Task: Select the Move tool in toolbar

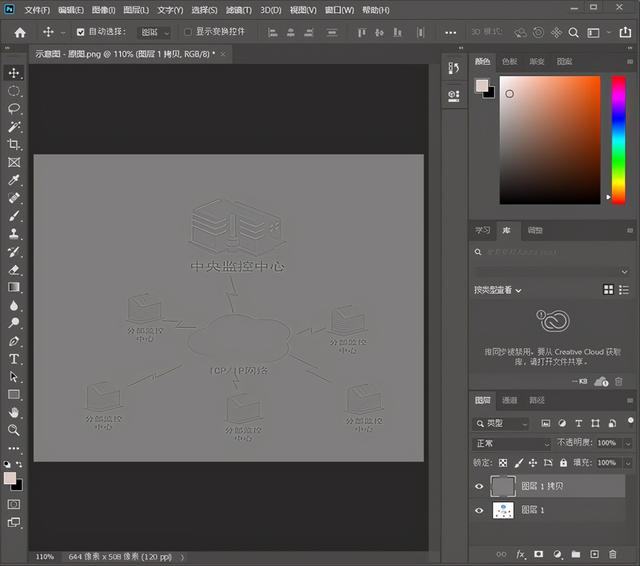Action: pos(14,73)
